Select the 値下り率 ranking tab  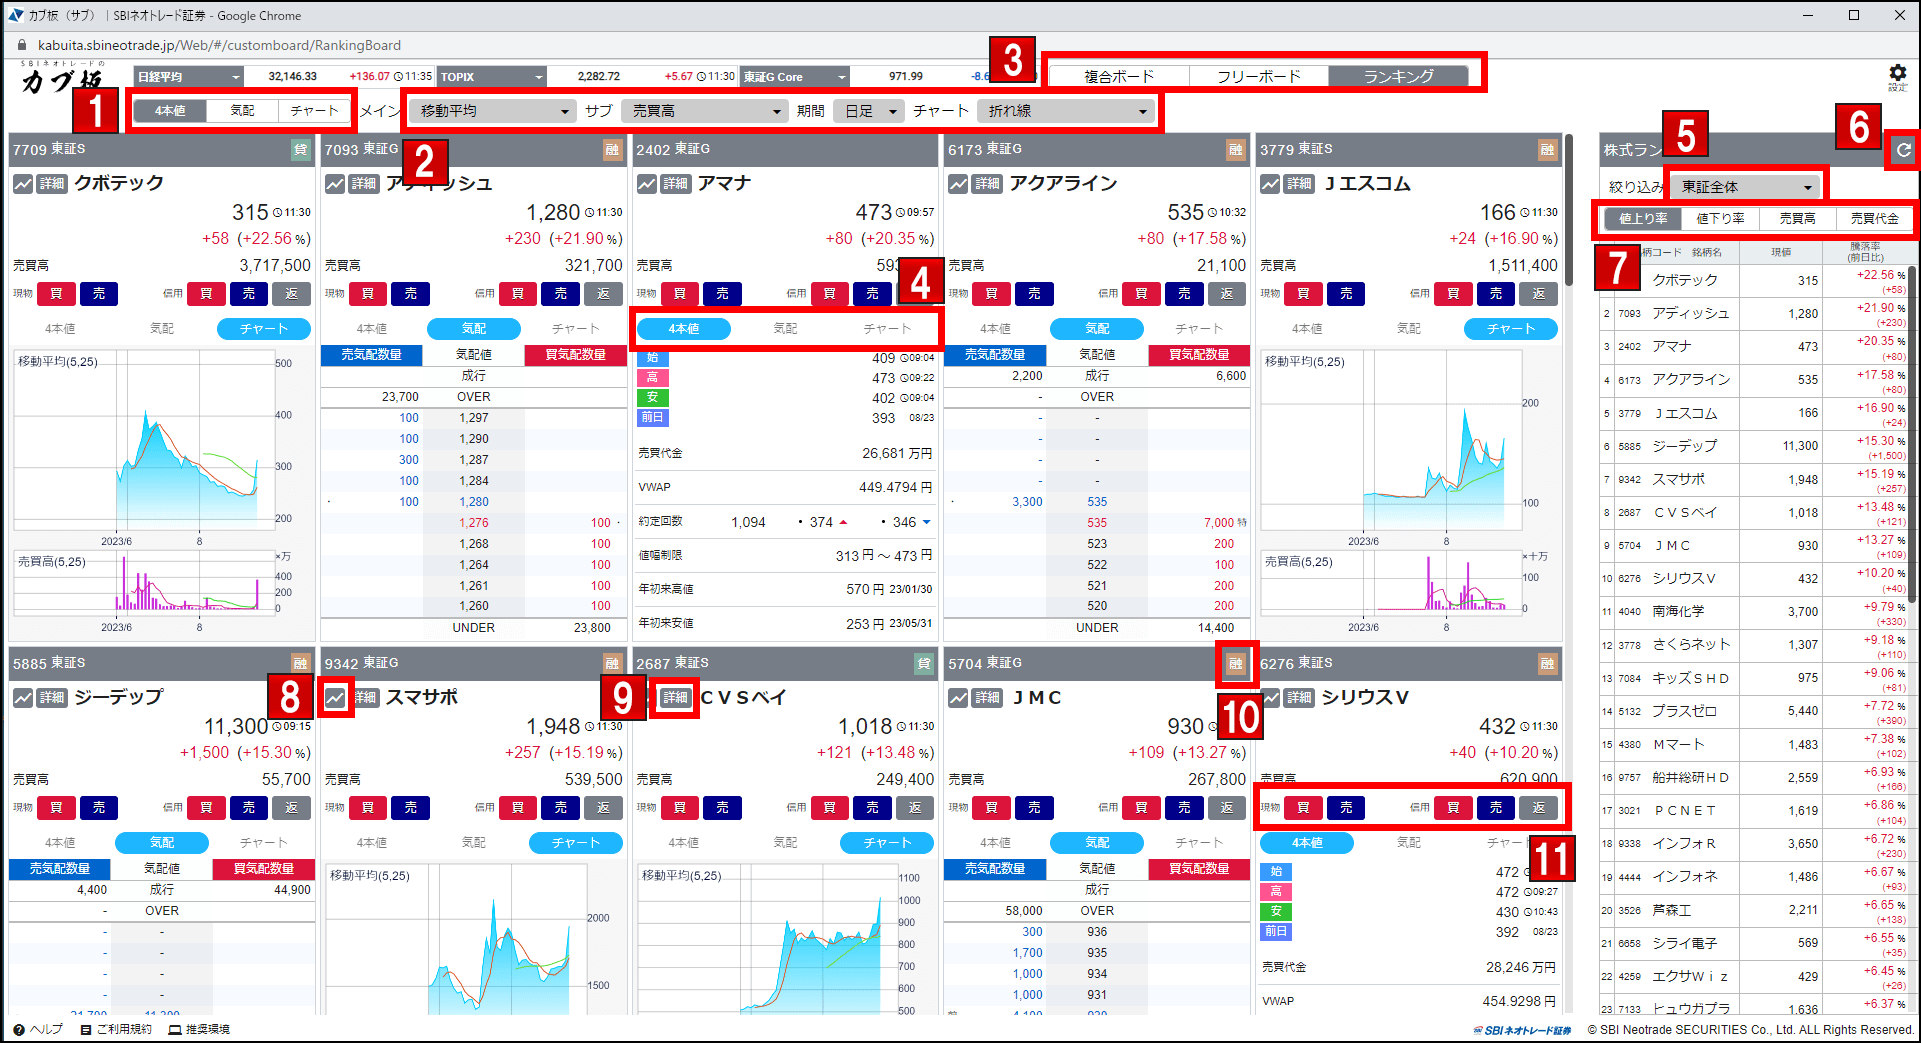point(1720,219)
